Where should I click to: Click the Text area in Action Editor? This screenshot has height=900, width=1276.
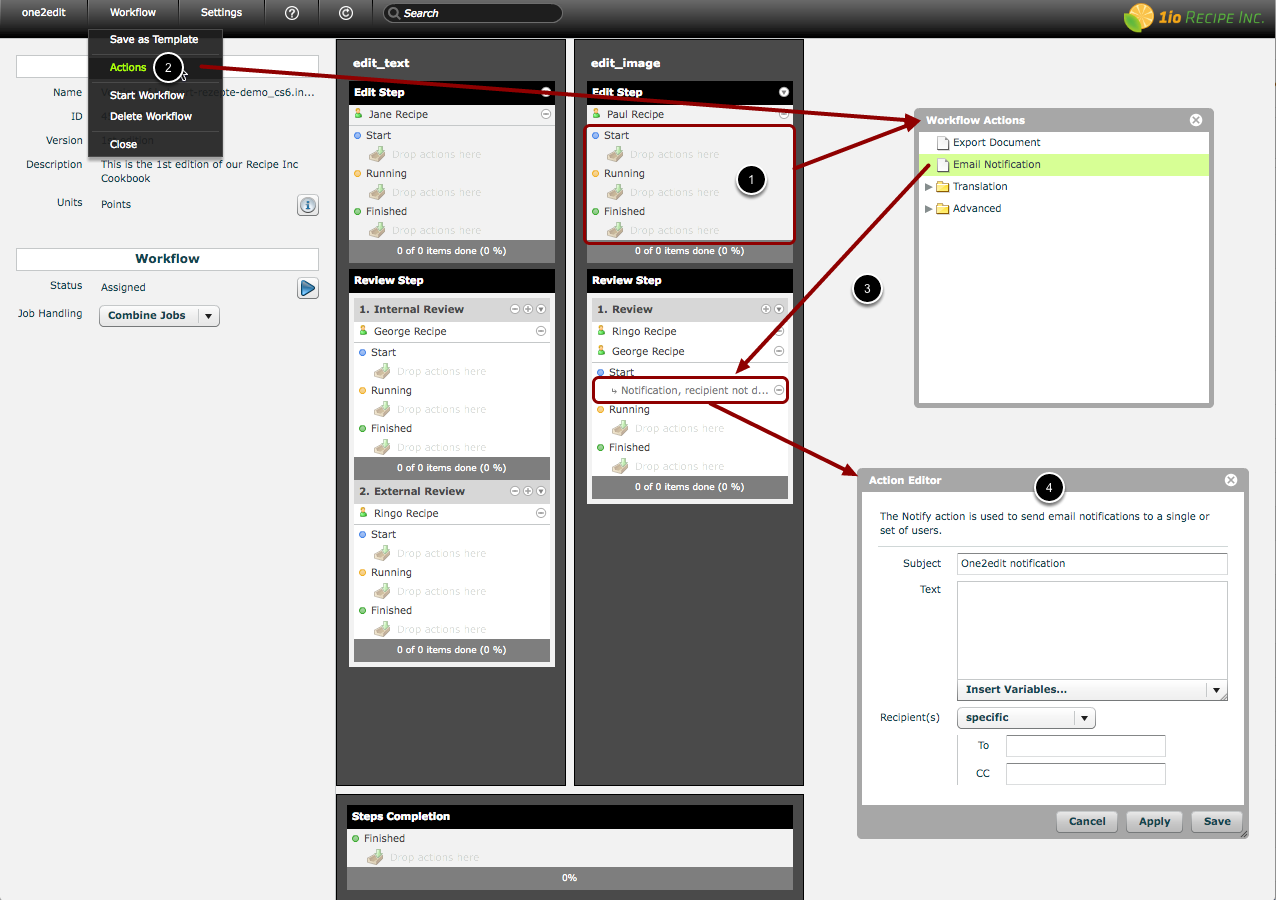(1092, 631)
